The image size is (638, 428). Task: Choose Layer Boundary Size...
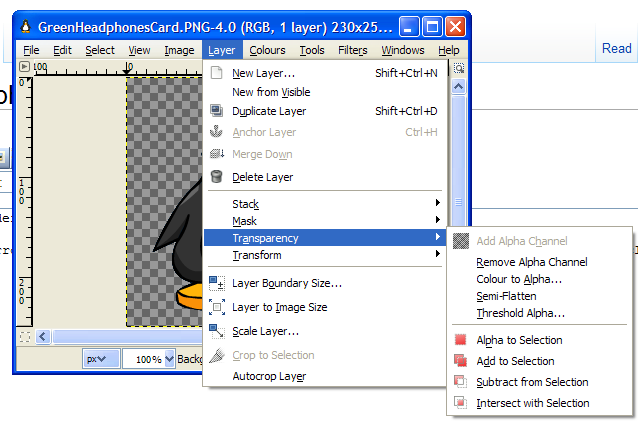coord(325,283)
